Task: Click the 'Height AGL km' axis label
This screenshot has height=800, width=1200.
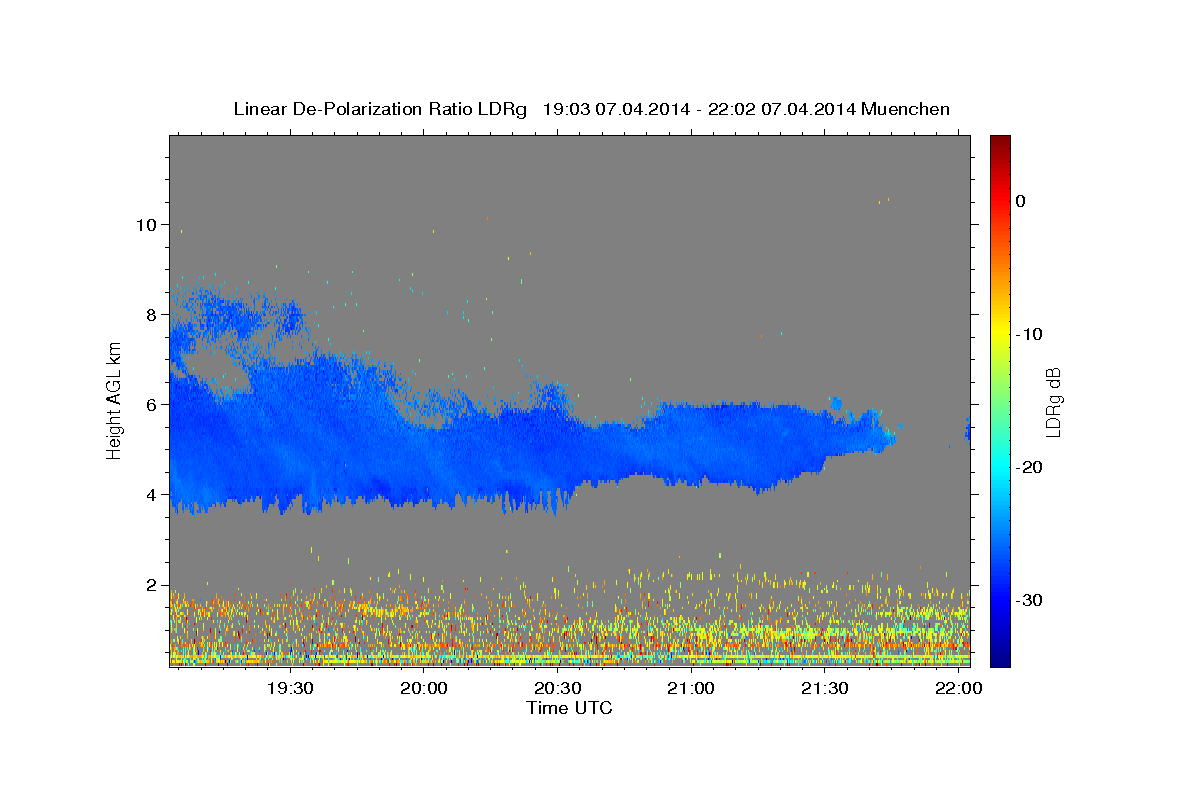Action: (x=115, y=400)
